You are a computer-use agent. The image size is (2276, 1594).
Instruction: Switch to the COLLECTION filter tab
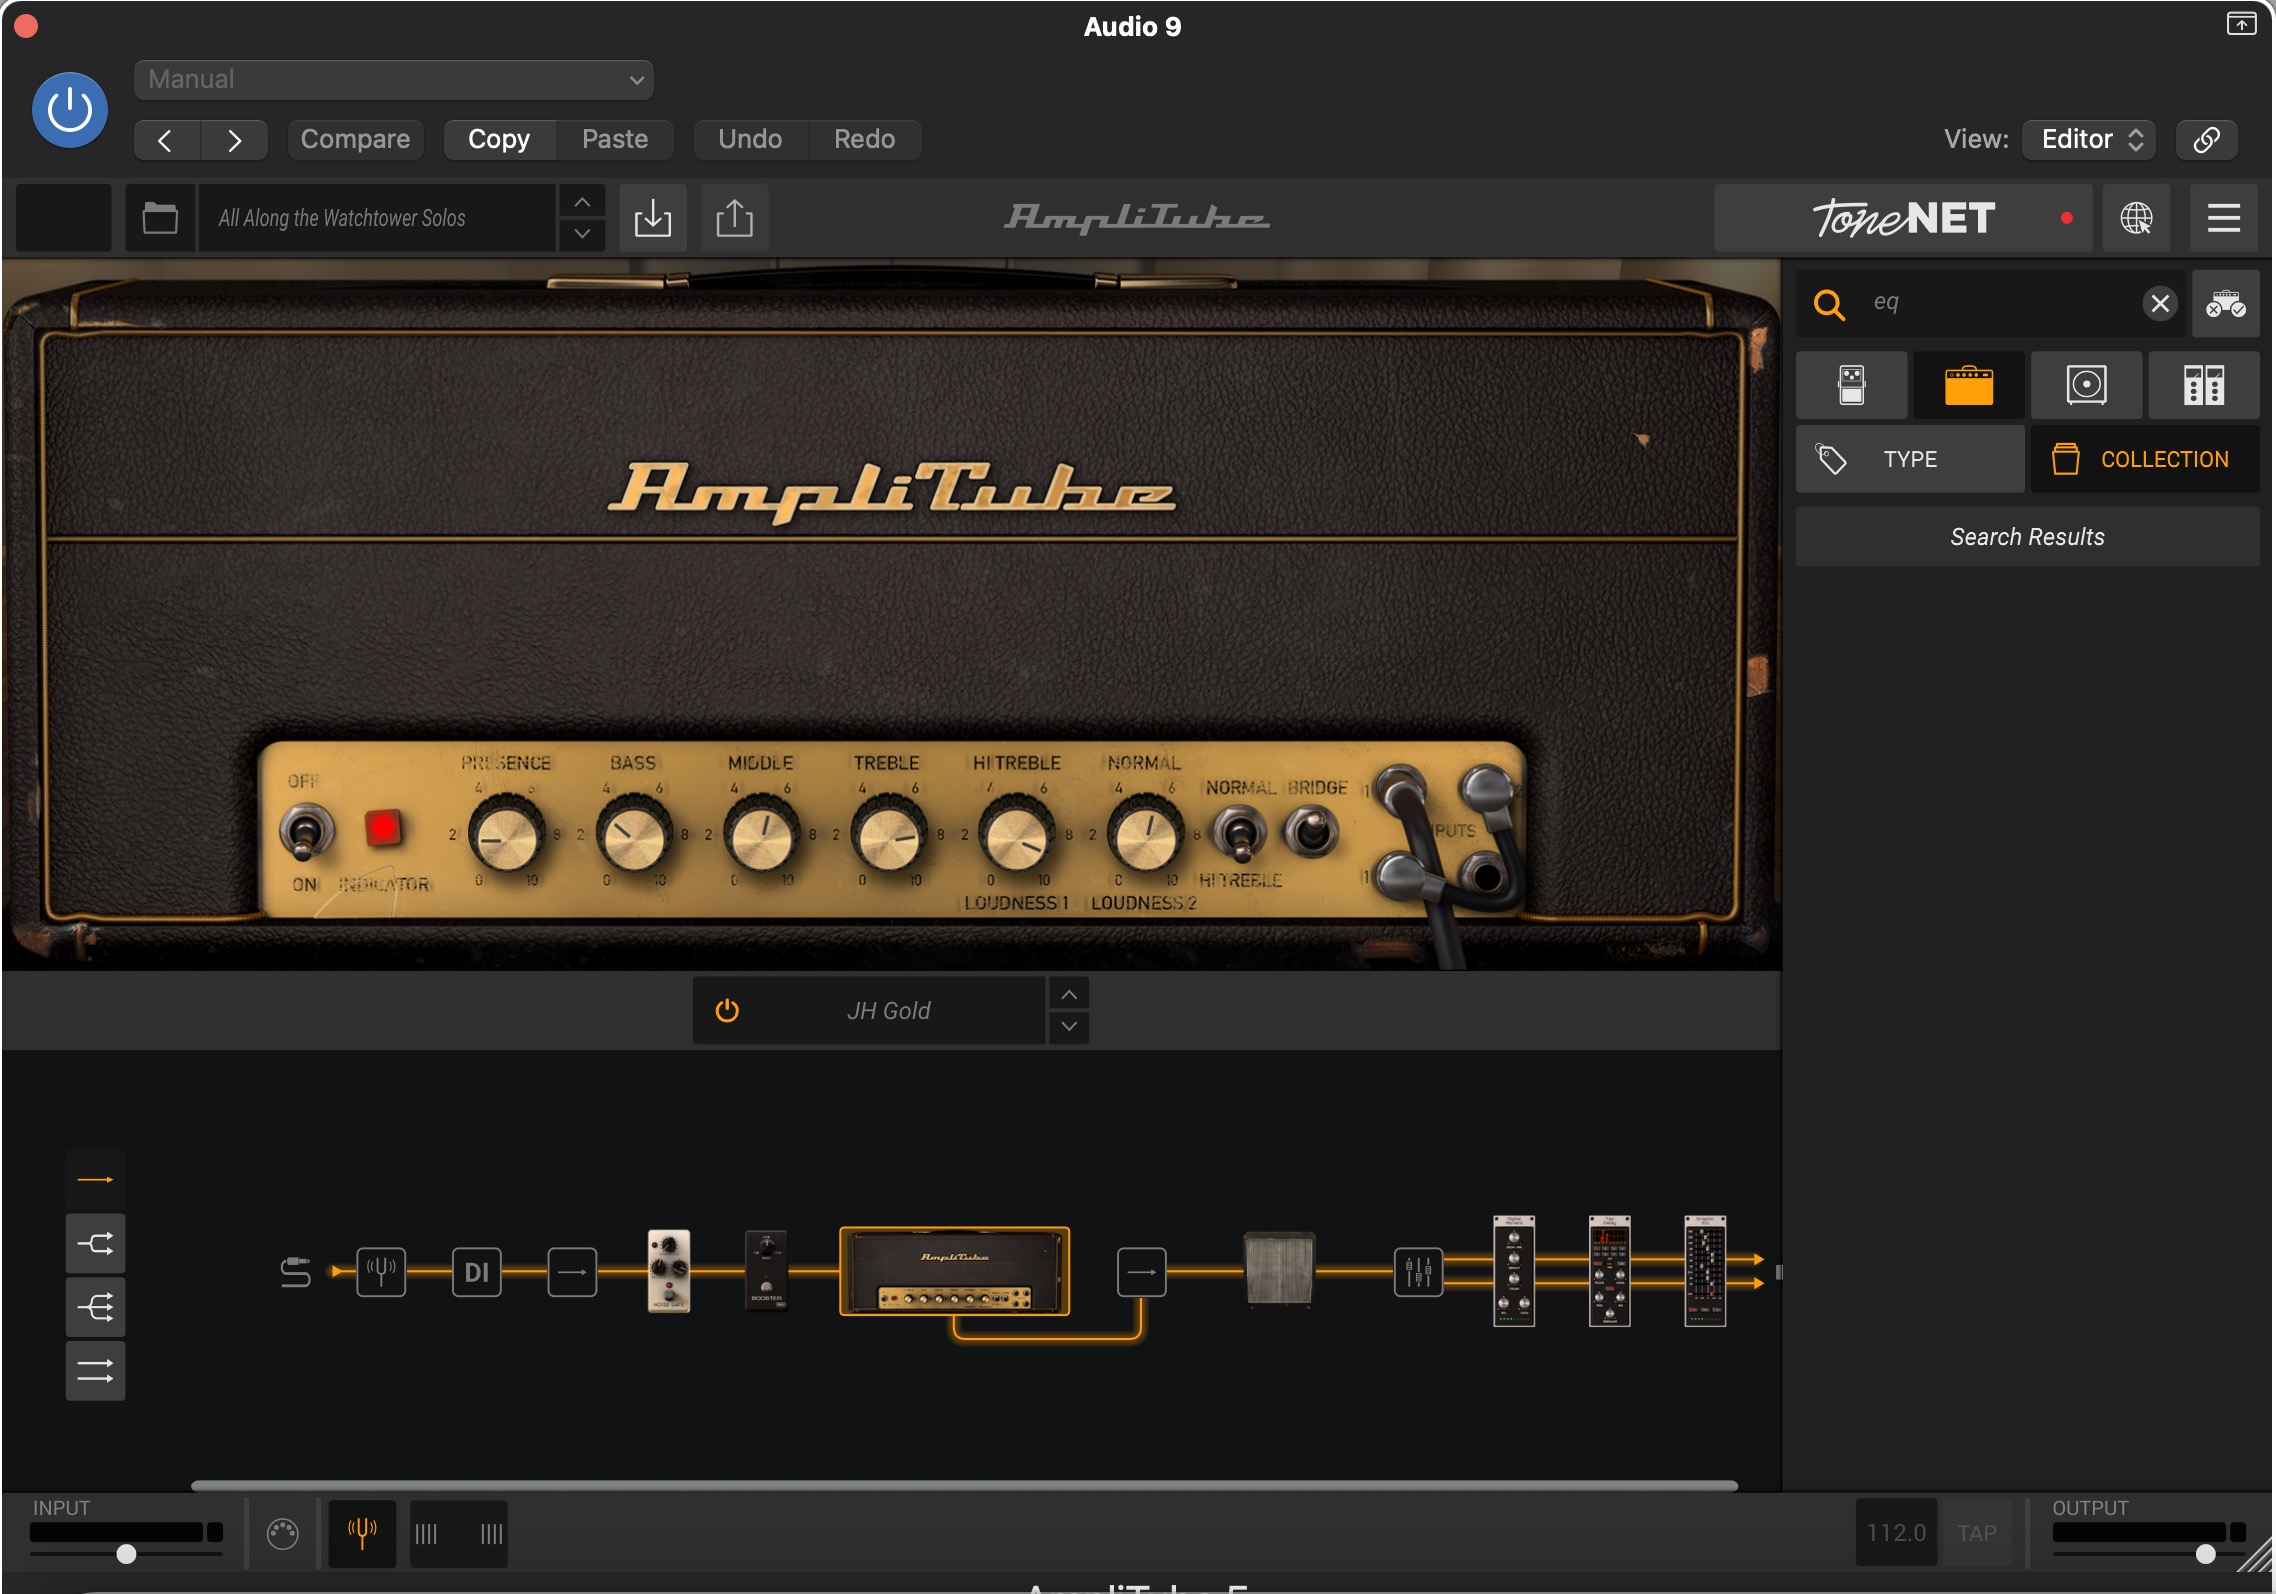coord(2145,459)
